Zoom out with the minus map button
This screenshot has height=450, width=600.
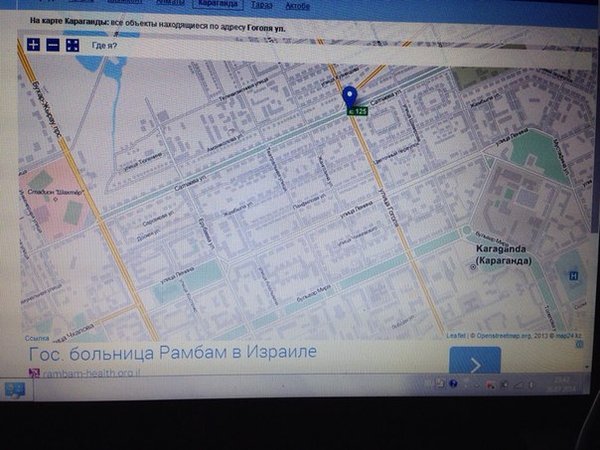[53, 44]
